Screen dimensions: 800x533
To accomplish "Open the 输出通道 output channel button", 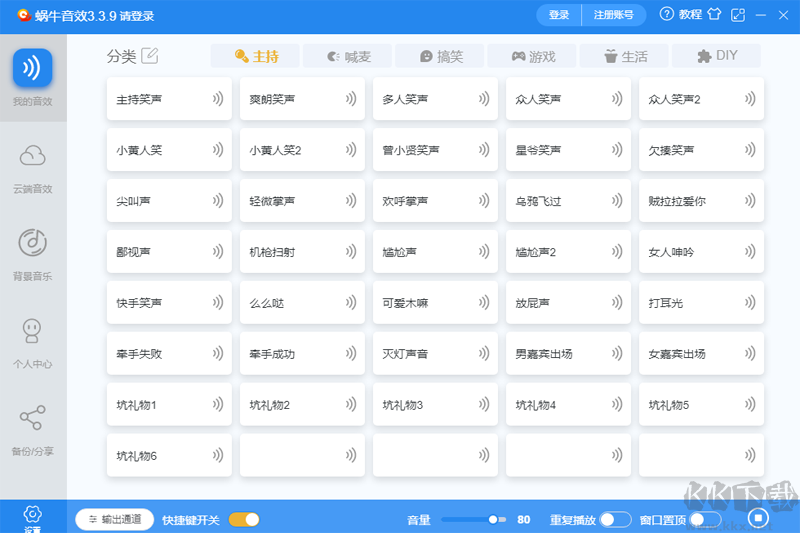I will [115, 519].
